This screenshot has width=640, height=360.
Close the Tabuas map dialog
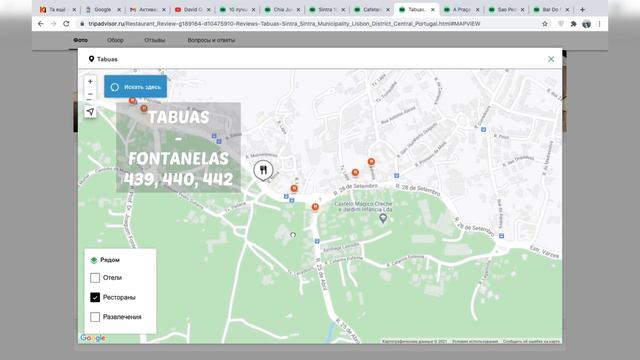(x=551, y=59)
